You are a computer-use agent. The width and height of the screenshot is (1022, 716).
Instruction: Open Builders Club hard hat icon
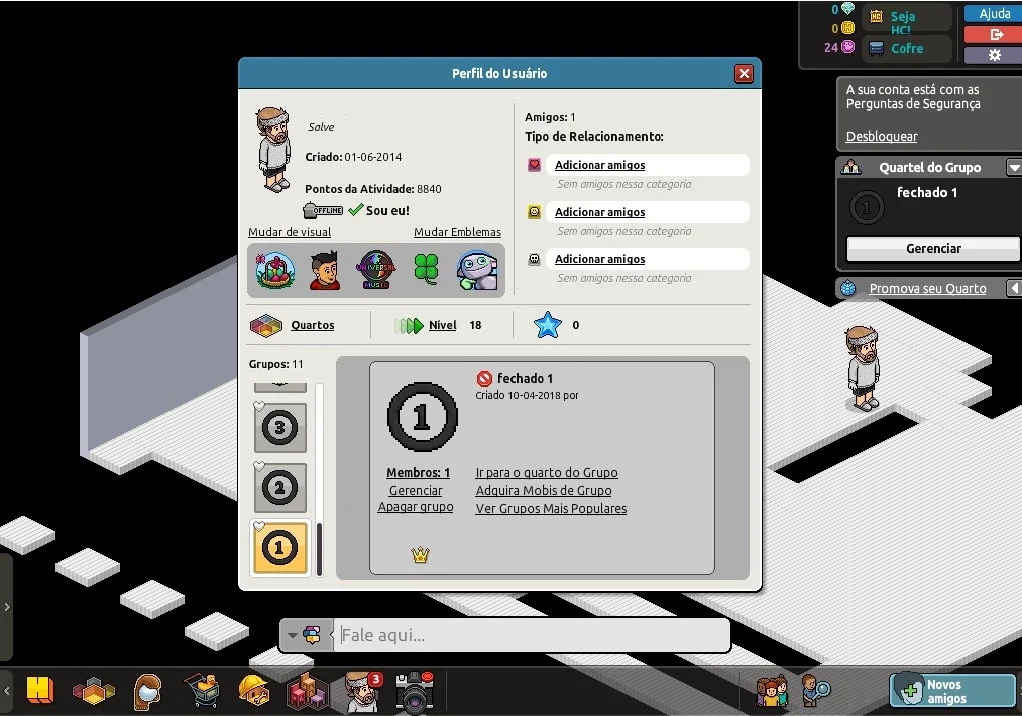tap(254, 691)
